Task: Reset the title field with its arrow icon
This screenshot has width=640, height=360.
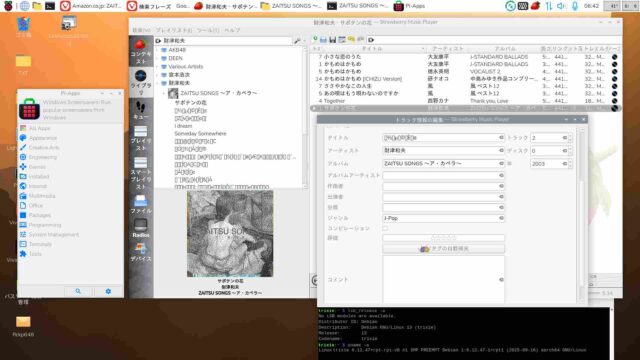Action: [501, 138]
